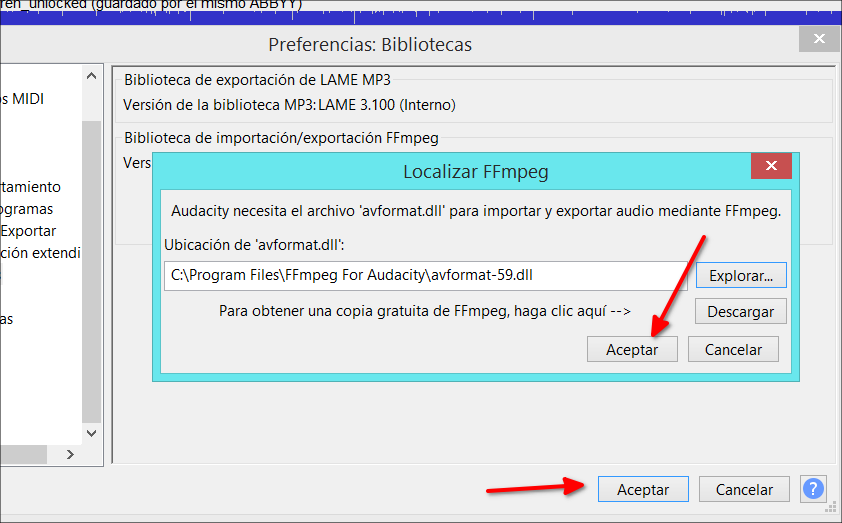842x523 pixels.
Task: Click Descargar to get FFmpeg
Action: tap(741, 311)
